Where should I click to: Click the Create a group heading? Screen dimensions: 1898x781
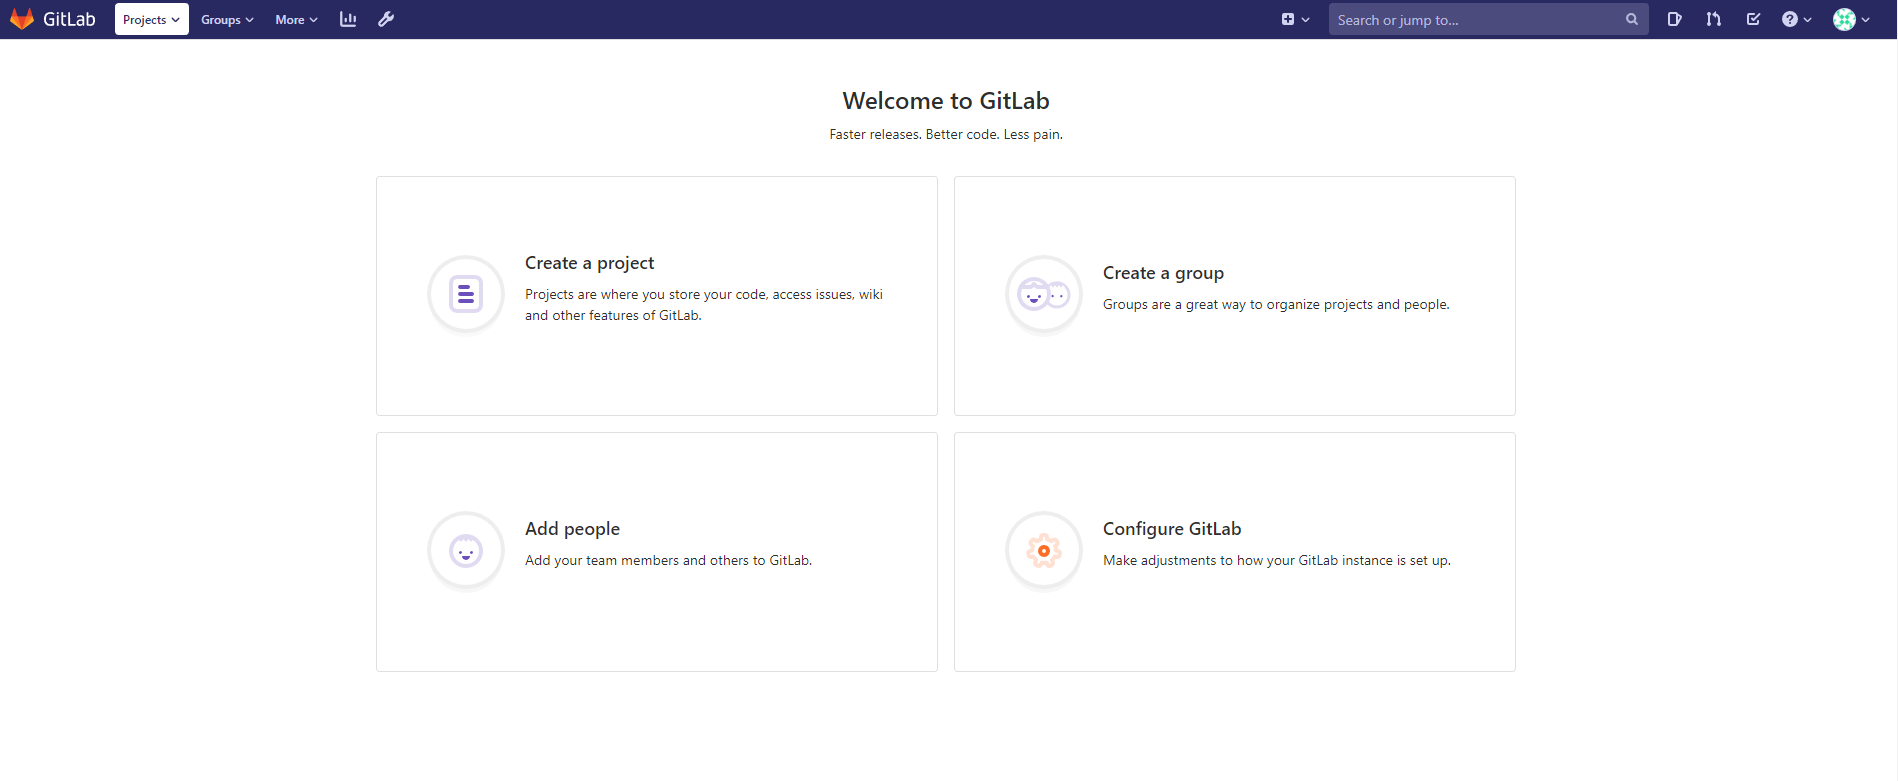pos(1163,273)
